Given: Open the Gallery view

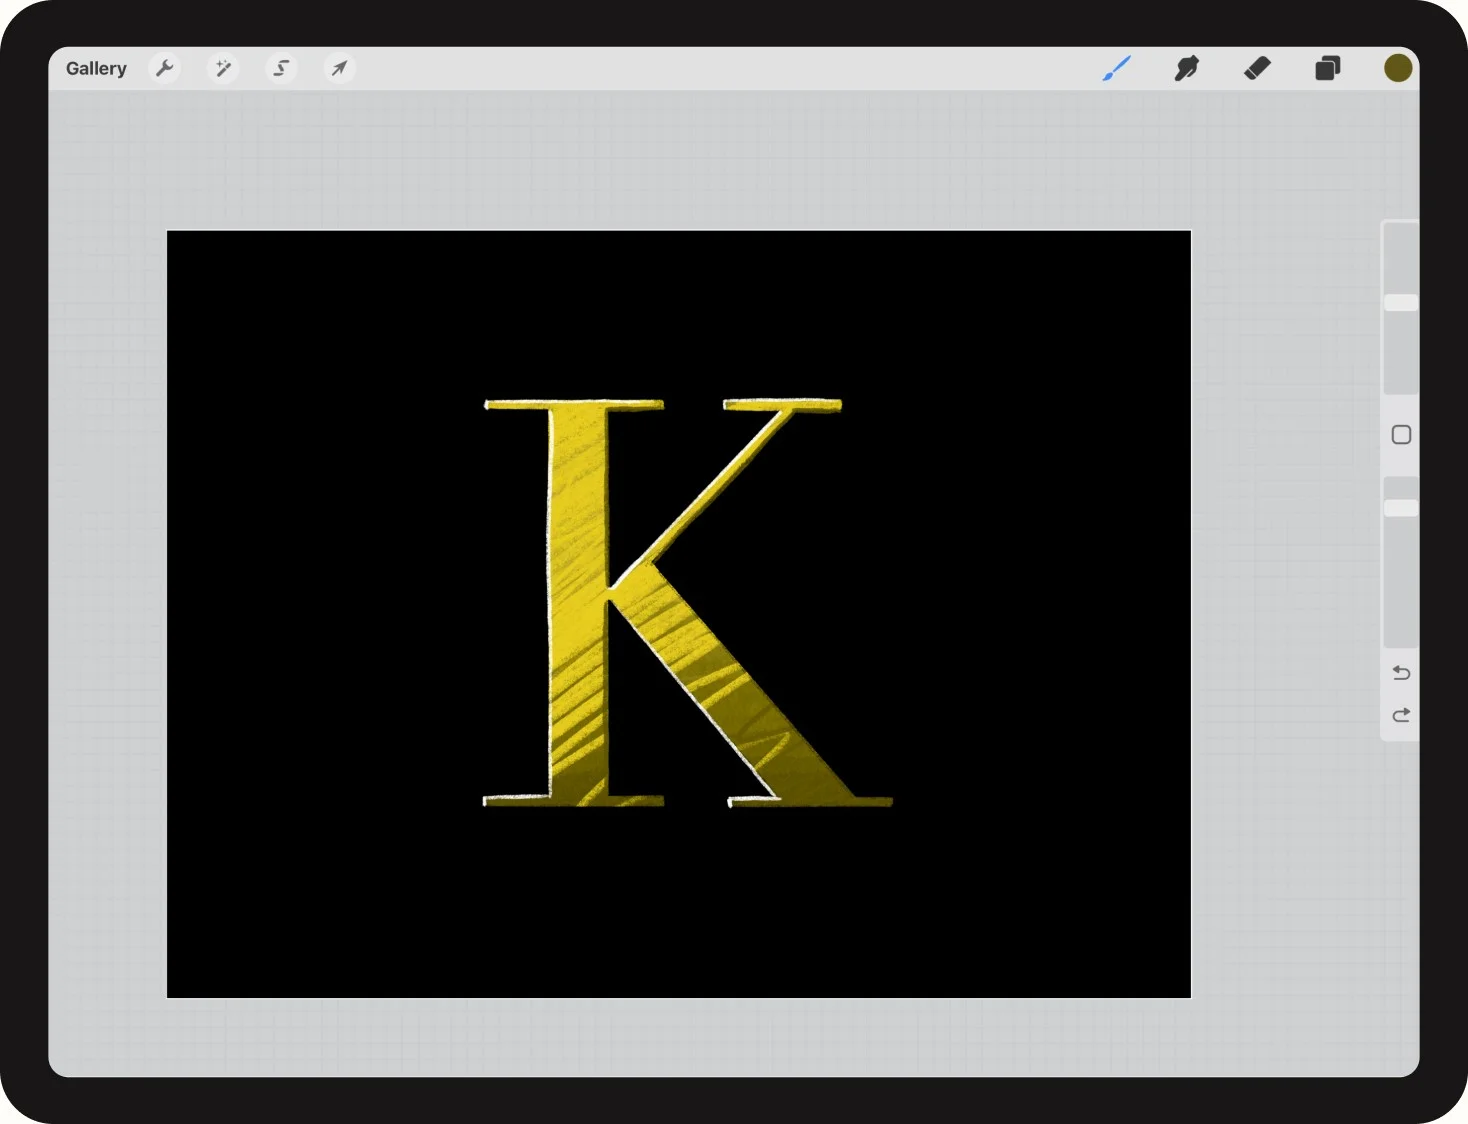Looking at the screenshot, I should click(x=96, y=69).
